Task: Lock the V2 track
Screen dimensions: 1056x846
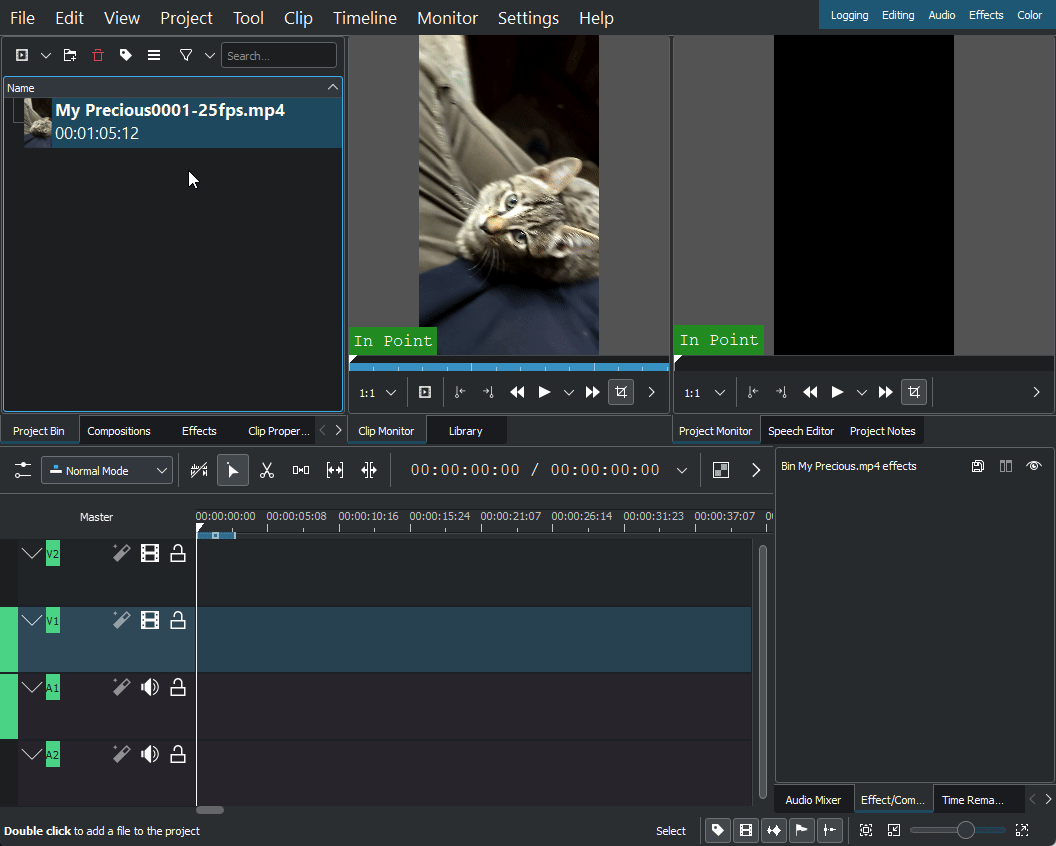Action: [x=178, y=553]
